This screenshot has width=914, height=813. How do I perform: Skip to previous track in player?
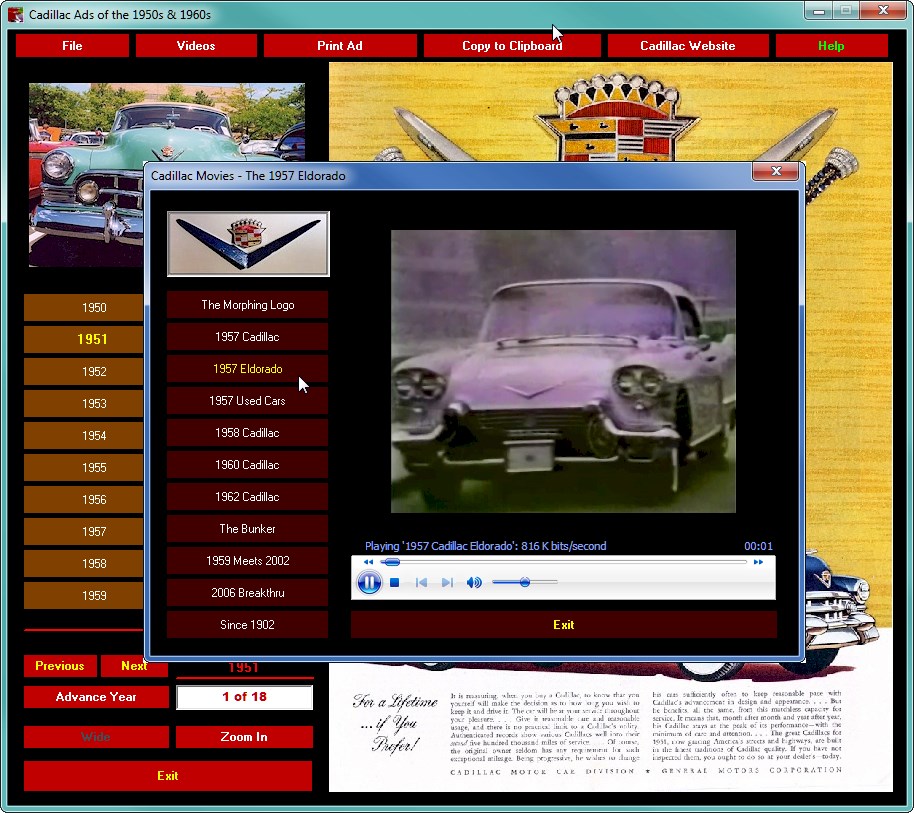click(421, 582)
